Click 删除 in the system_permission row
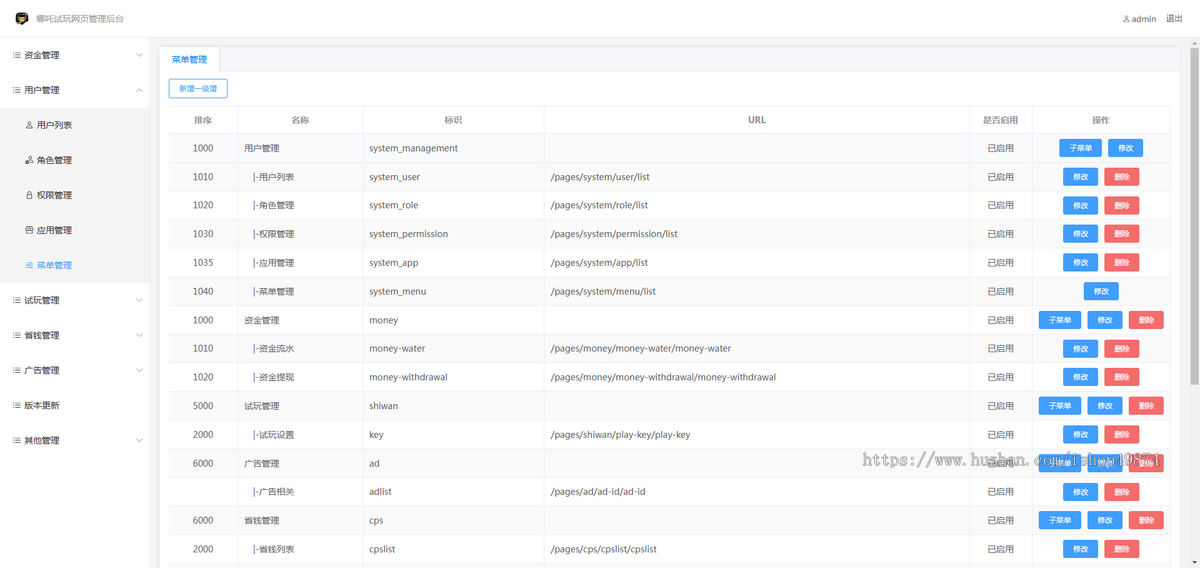 (x=1121, y=234)
